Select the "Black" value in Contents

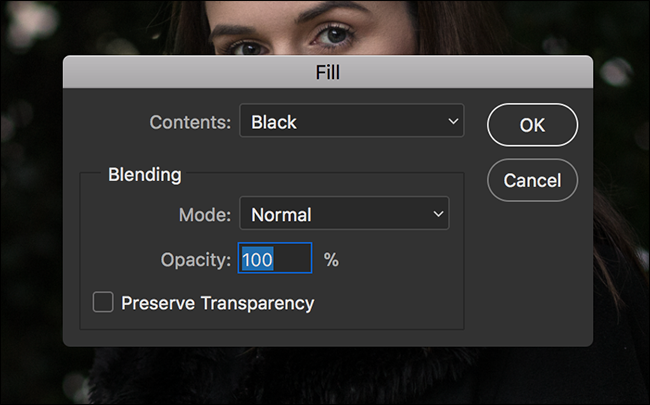(x=274, y=123)
